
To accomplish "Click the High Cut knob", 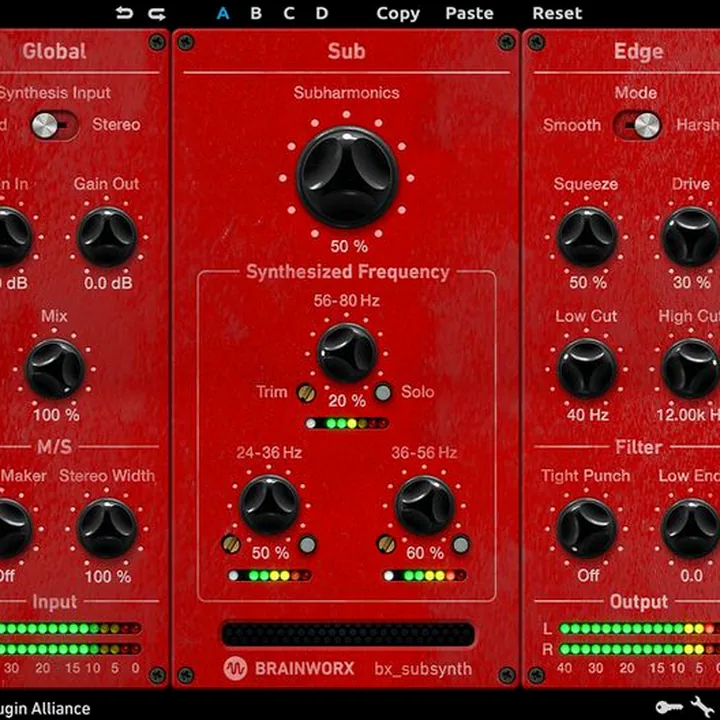I will pos(691,368).
